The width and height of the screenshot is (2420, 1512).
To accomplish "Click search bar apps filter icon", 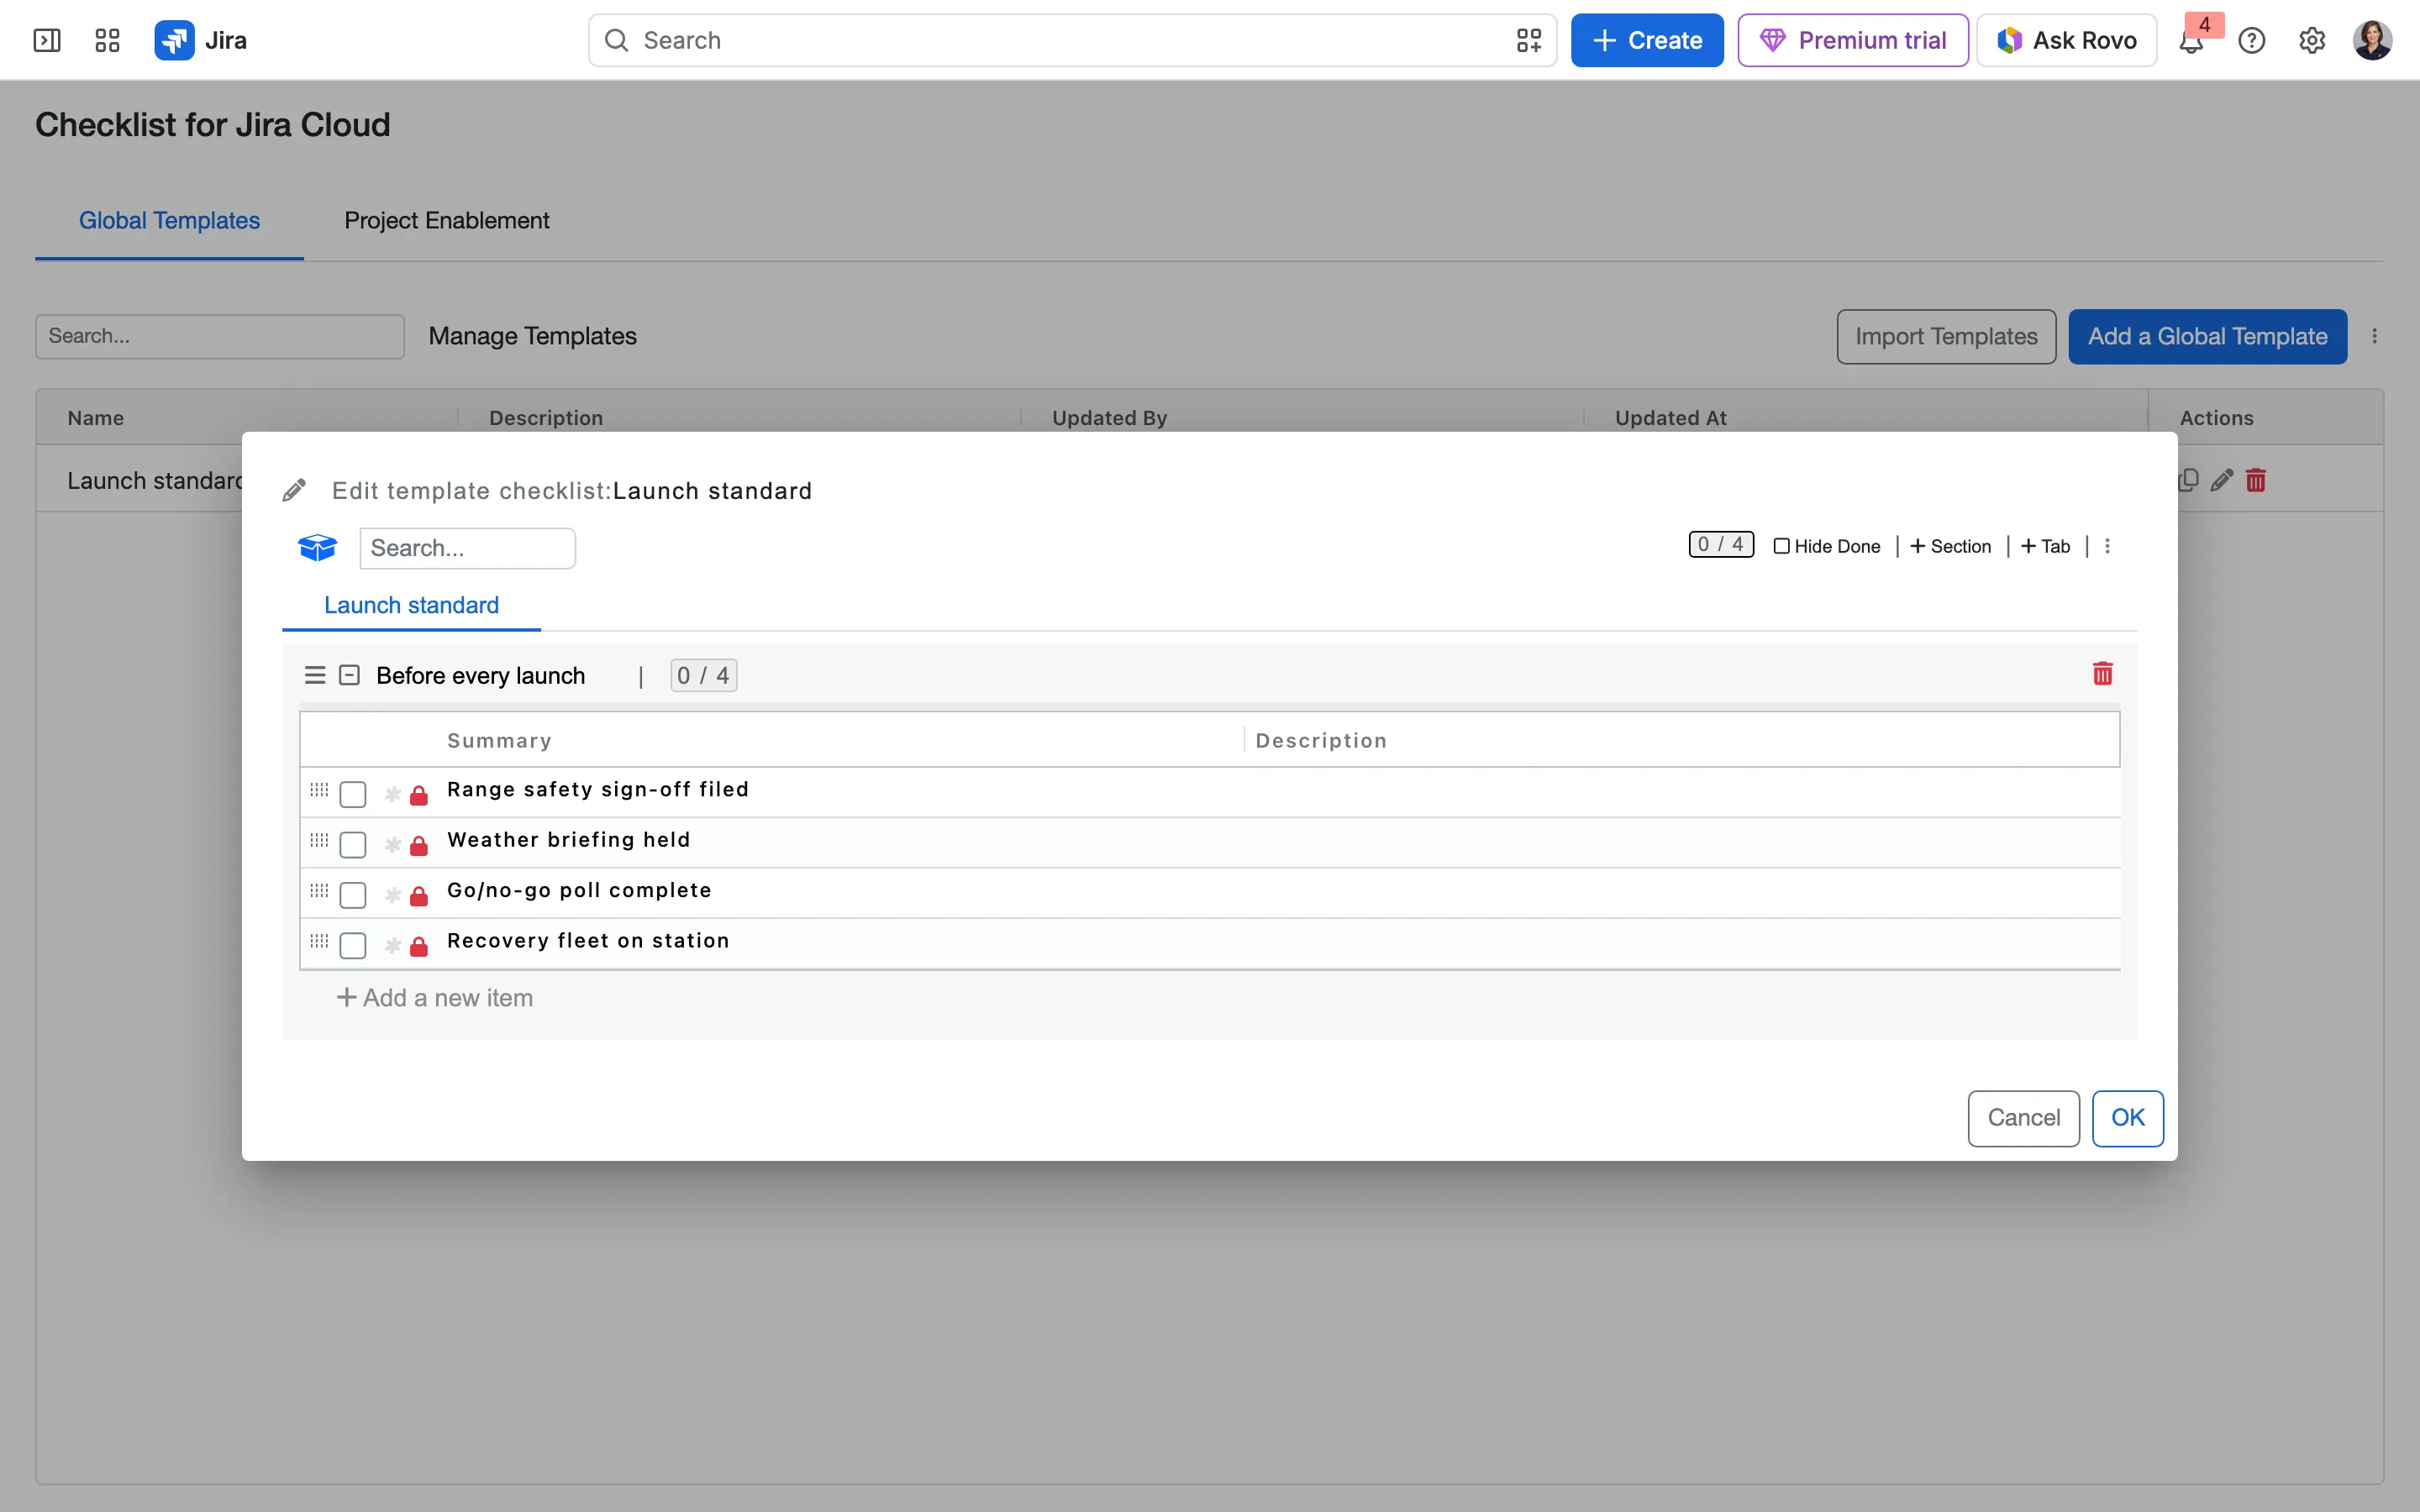I will (x=1528, y=40).
